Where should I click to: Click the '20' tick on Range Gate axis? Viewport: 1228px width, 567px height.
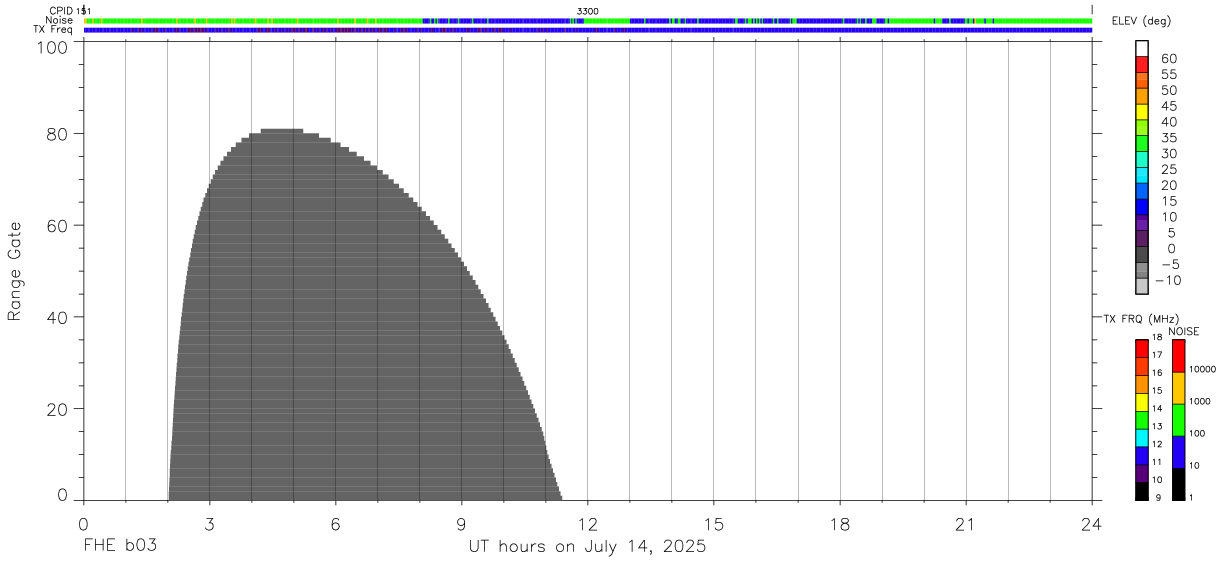(x=59, y=410)
